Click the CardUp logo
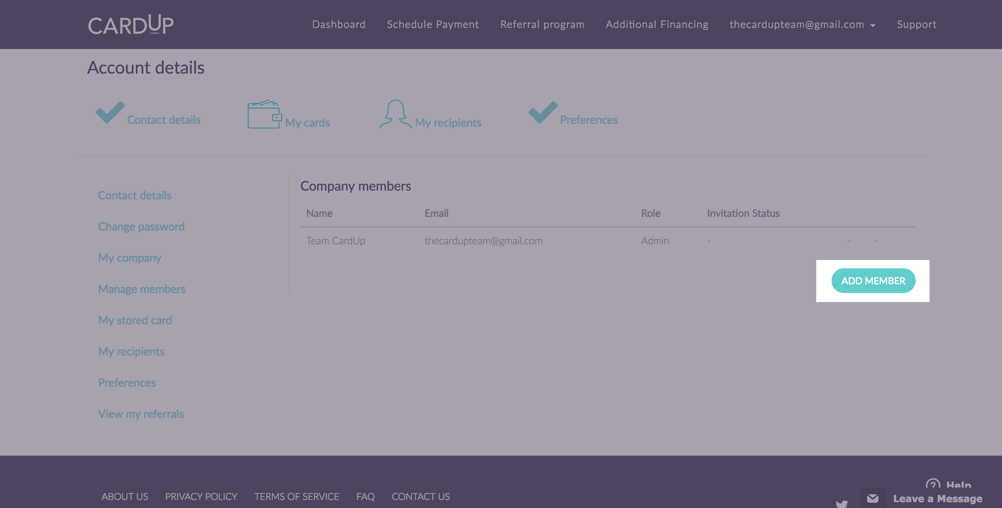The image size is (1002, 508). coord(130,24)
